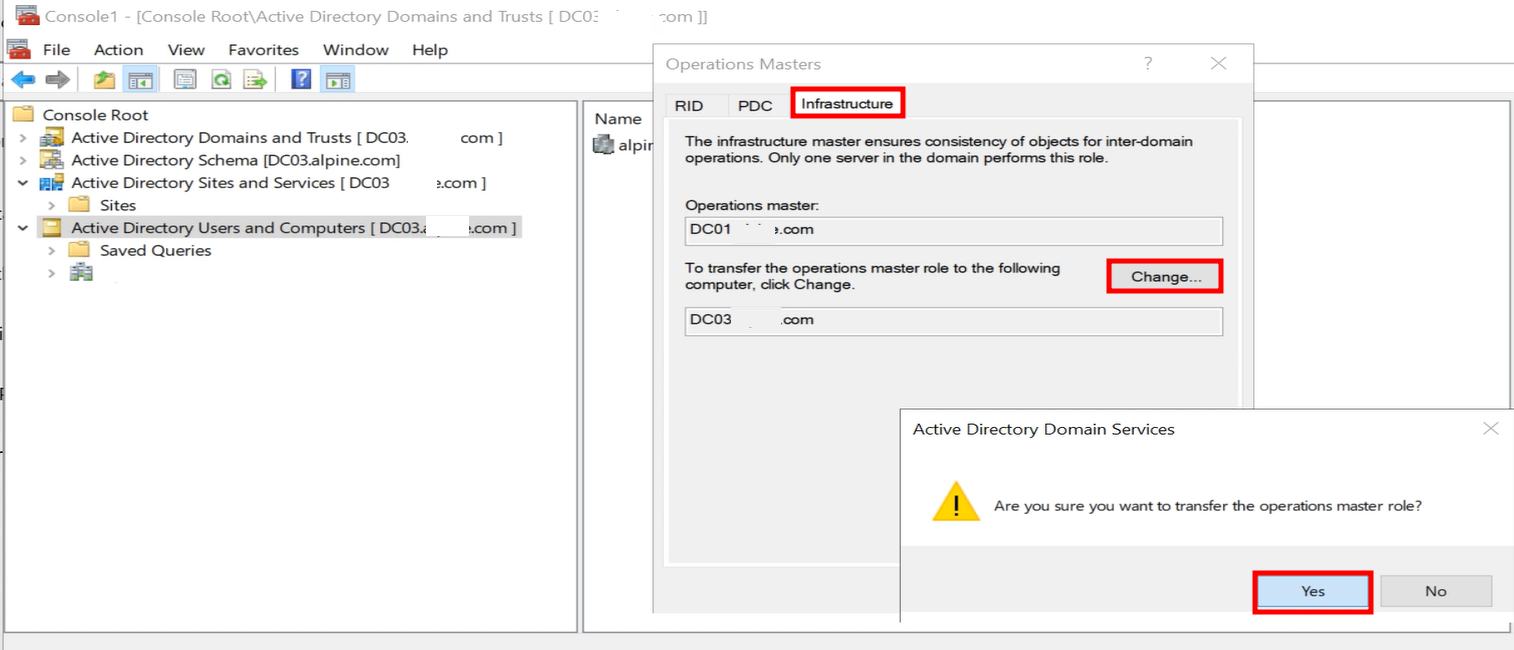The height and width of the screenshot is (650, 1514).
Task: Click Active Directory Domains and Trusts icon
Action: coord(52,137)
